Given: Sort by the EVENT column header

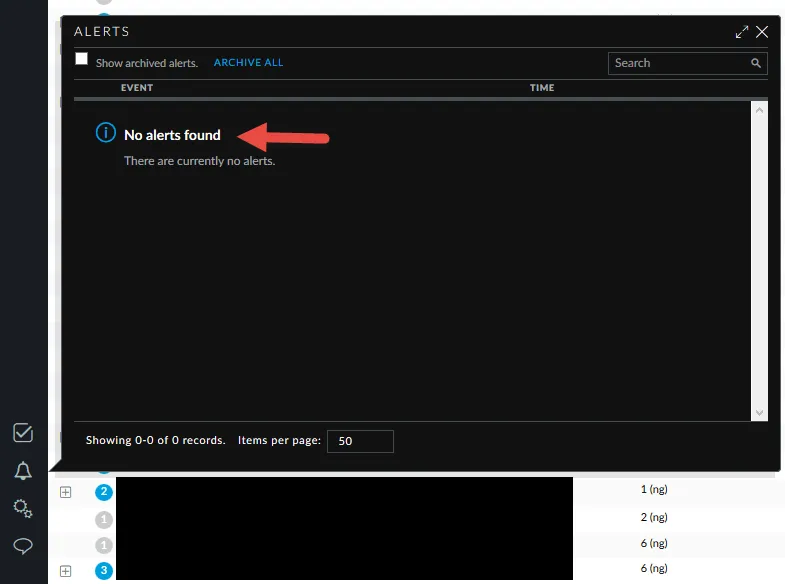Looking at the screenshot, I should [x=137, y=88].
